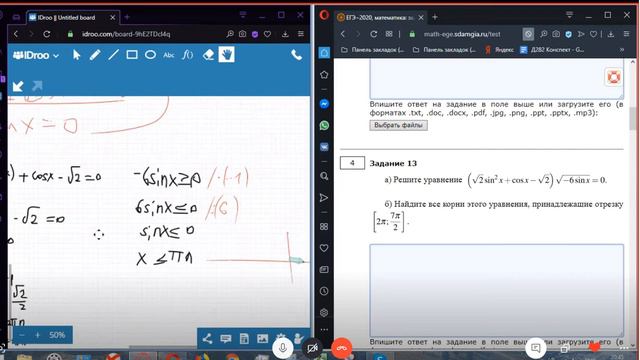Open the chat icon in IDroo bottom bar
The height and width of the screenshot is (360, 640).
(x=226, y=338)
